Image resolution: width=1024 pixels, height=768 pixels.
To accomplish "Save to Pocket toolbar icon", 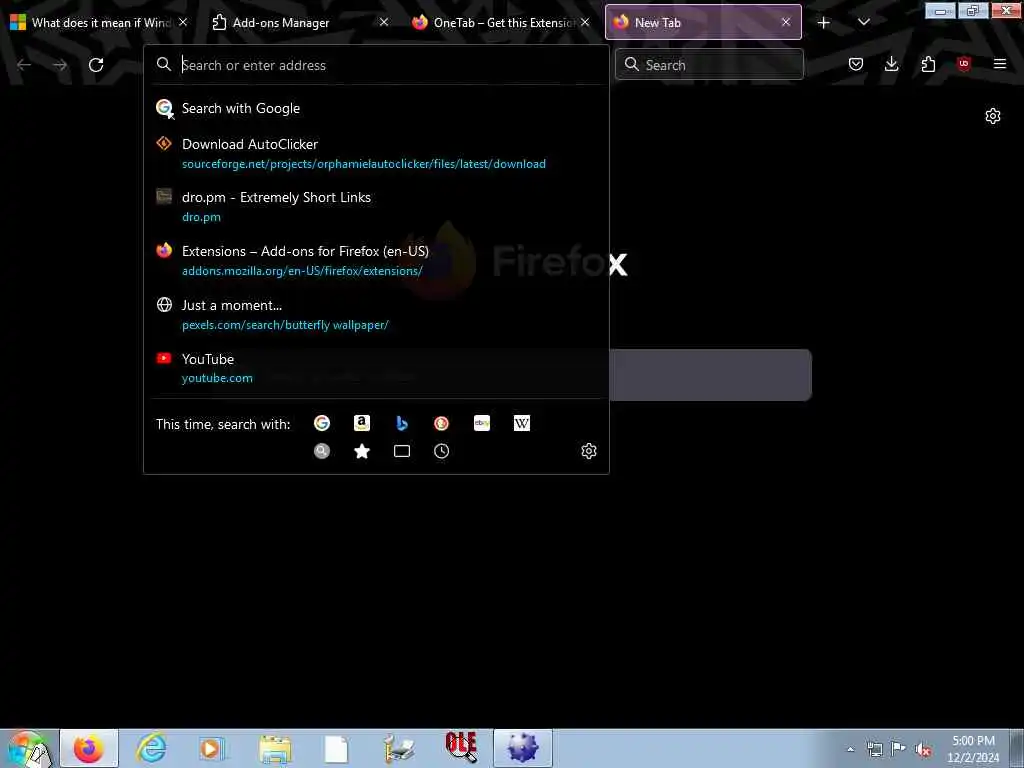I will coord(856,64).
